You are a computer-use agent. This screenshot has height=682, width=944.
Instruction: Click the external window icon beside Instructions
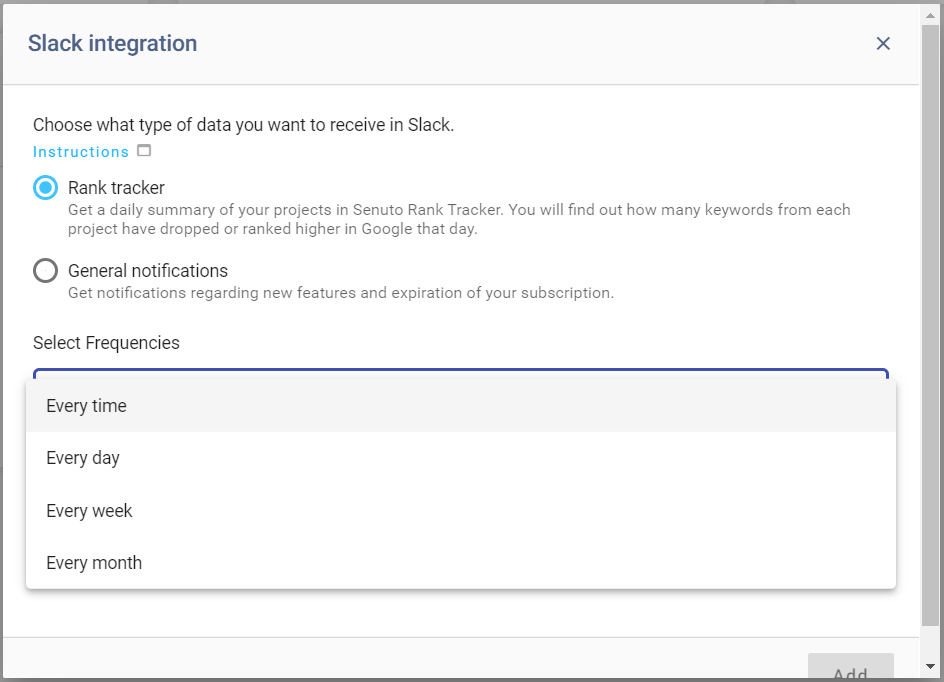point(144,150)
